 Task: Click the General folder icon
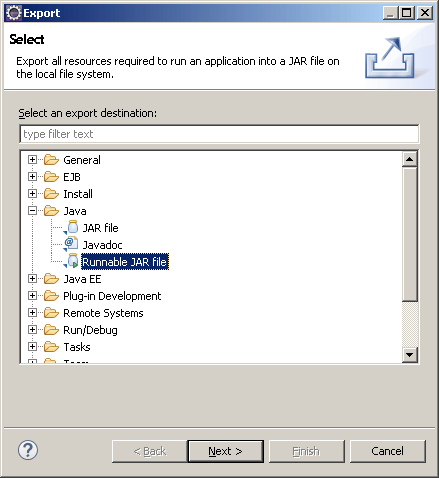pyautogui.click(x=51, y=160)
